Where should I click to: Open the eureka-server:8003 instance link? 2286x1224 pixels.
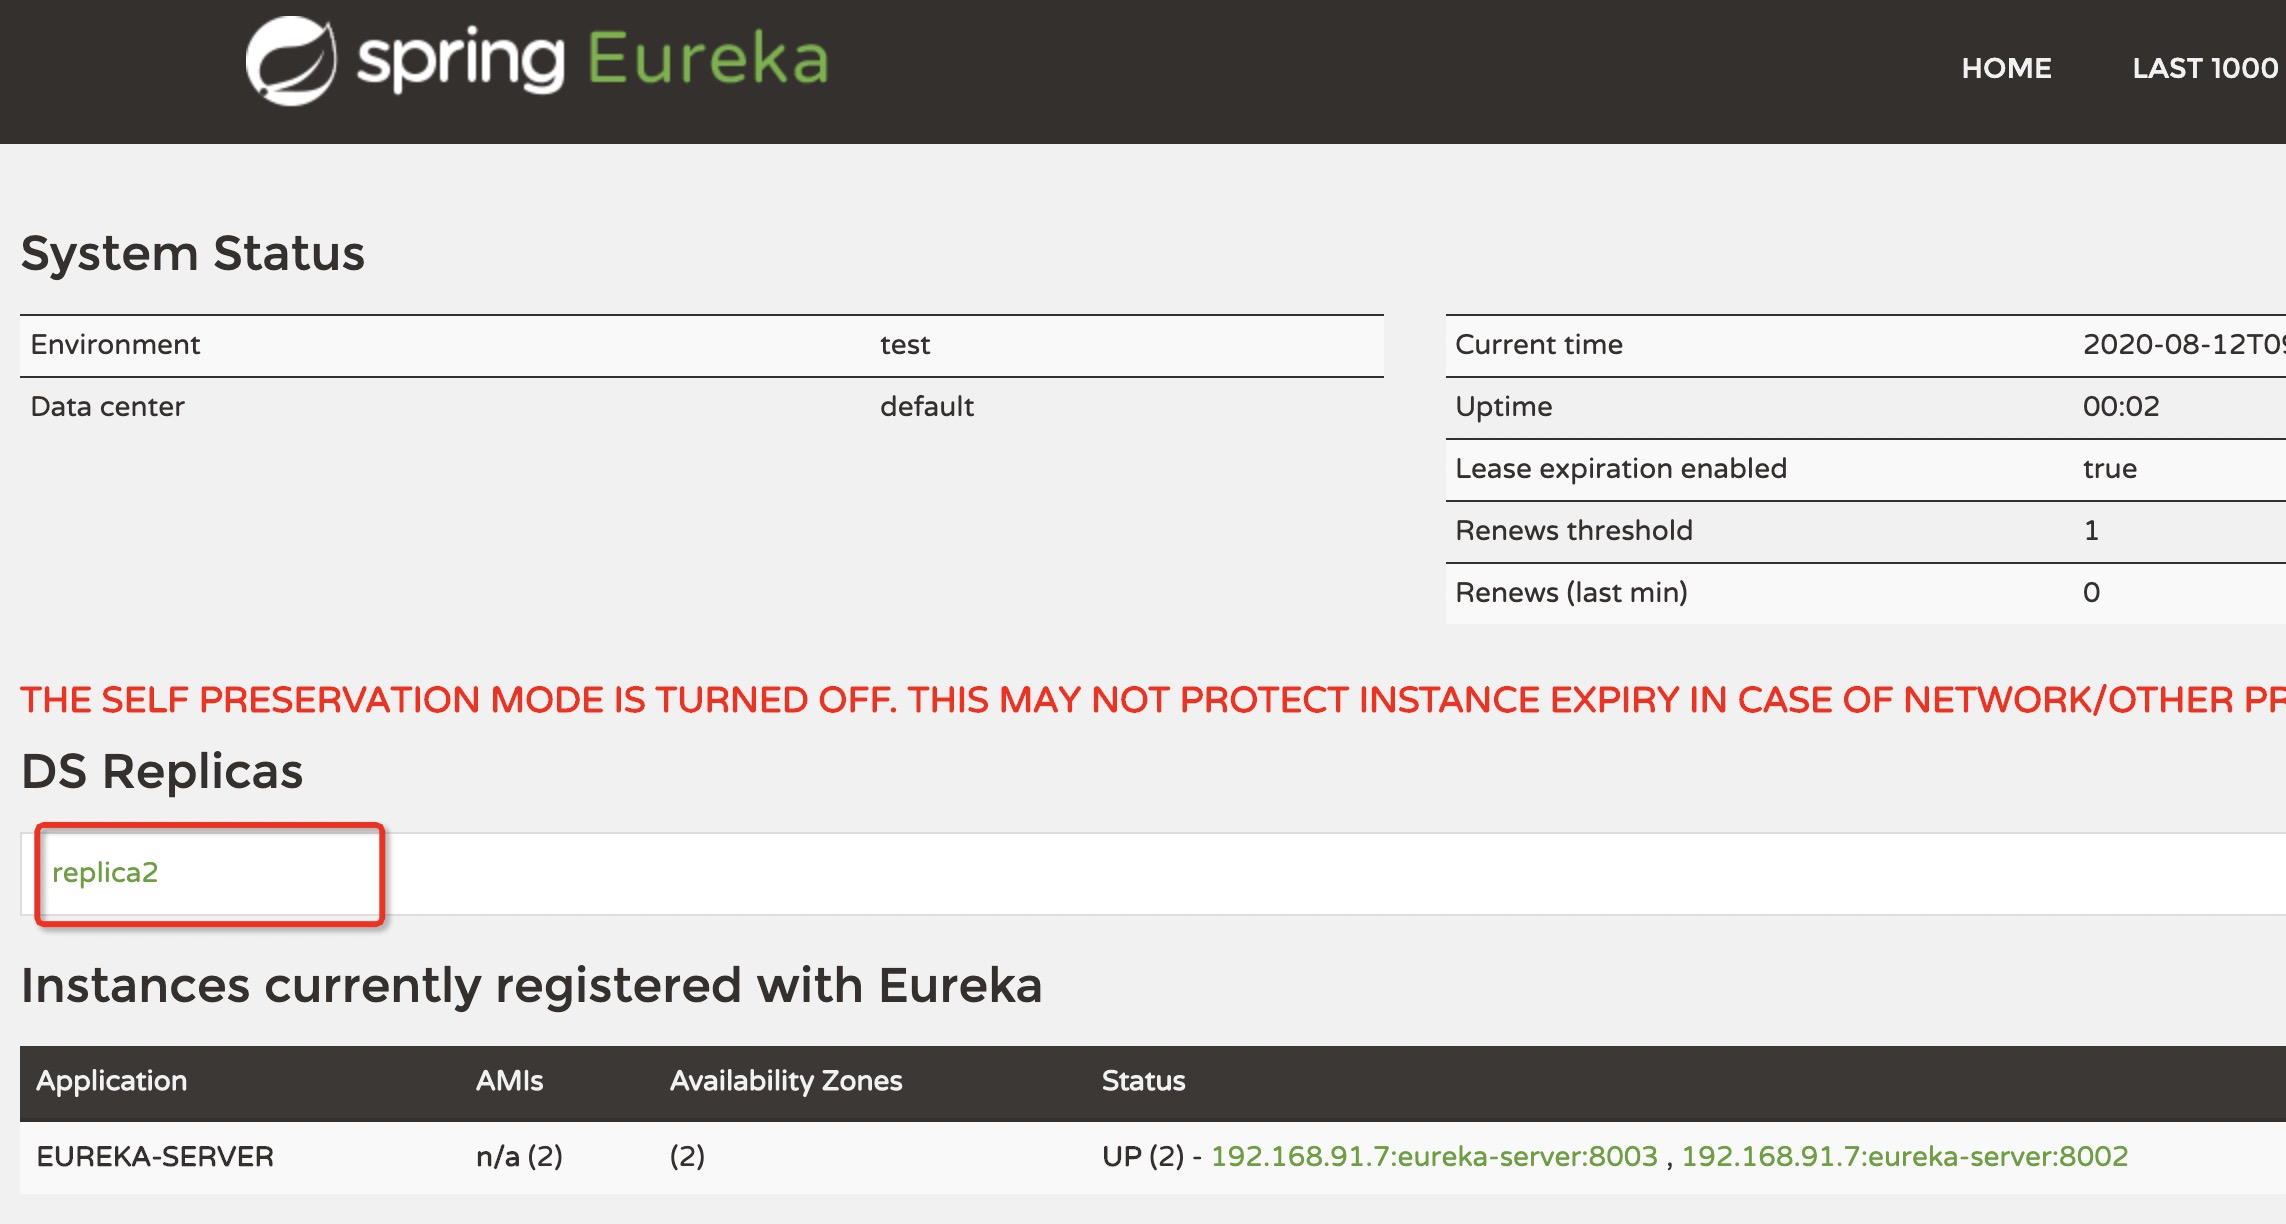point(1433,1156)
